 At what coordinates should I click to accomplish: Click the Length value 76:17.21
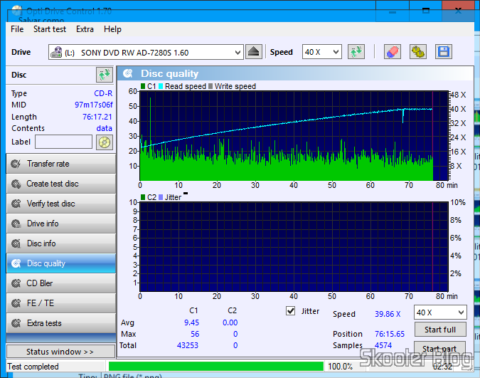[x=97, y=117]
